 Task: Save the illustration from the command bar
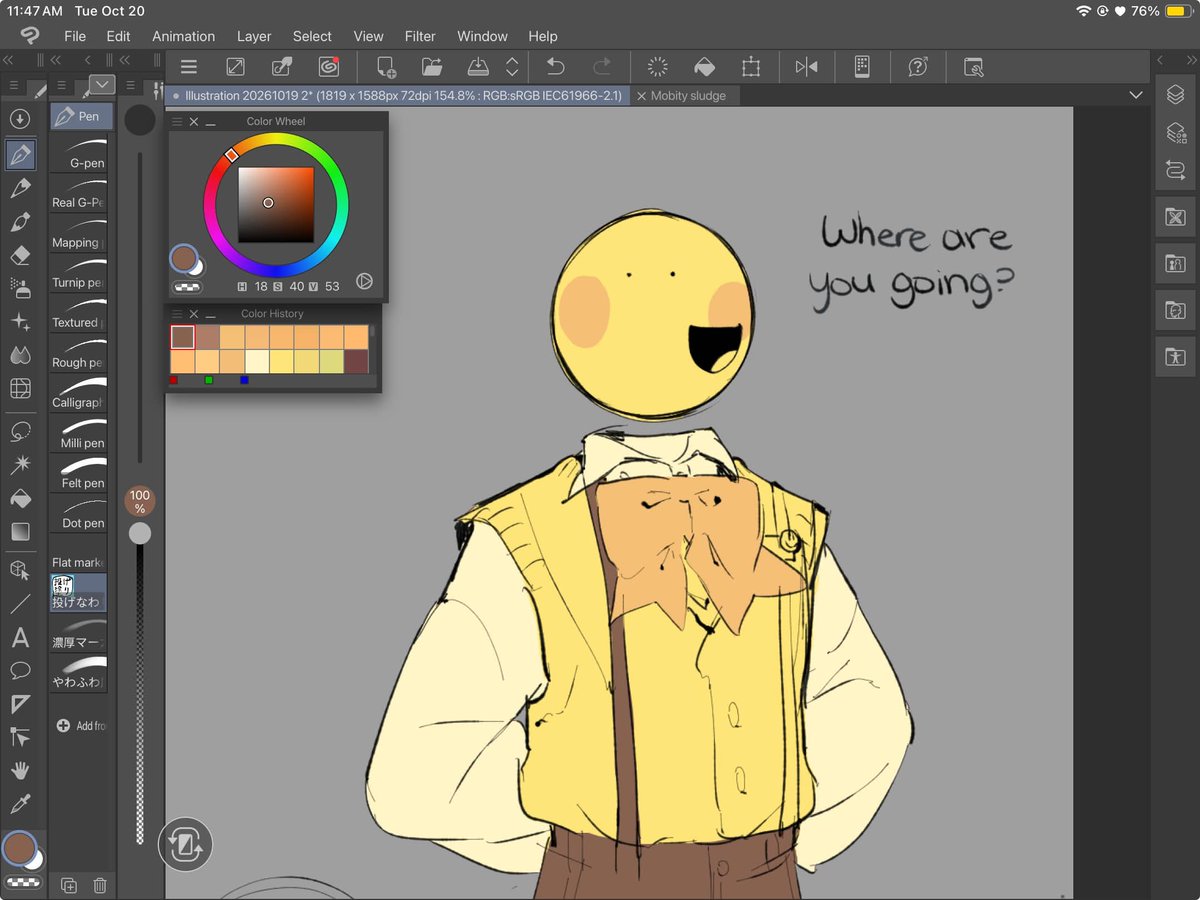(478, 67)
